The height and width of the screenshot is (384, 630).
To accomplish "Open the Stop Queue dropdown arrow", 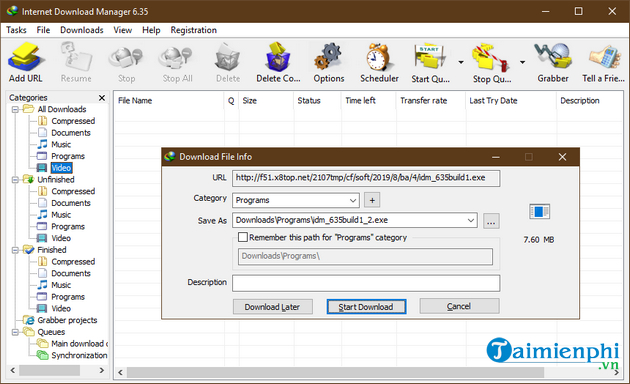I will (522, 62).
